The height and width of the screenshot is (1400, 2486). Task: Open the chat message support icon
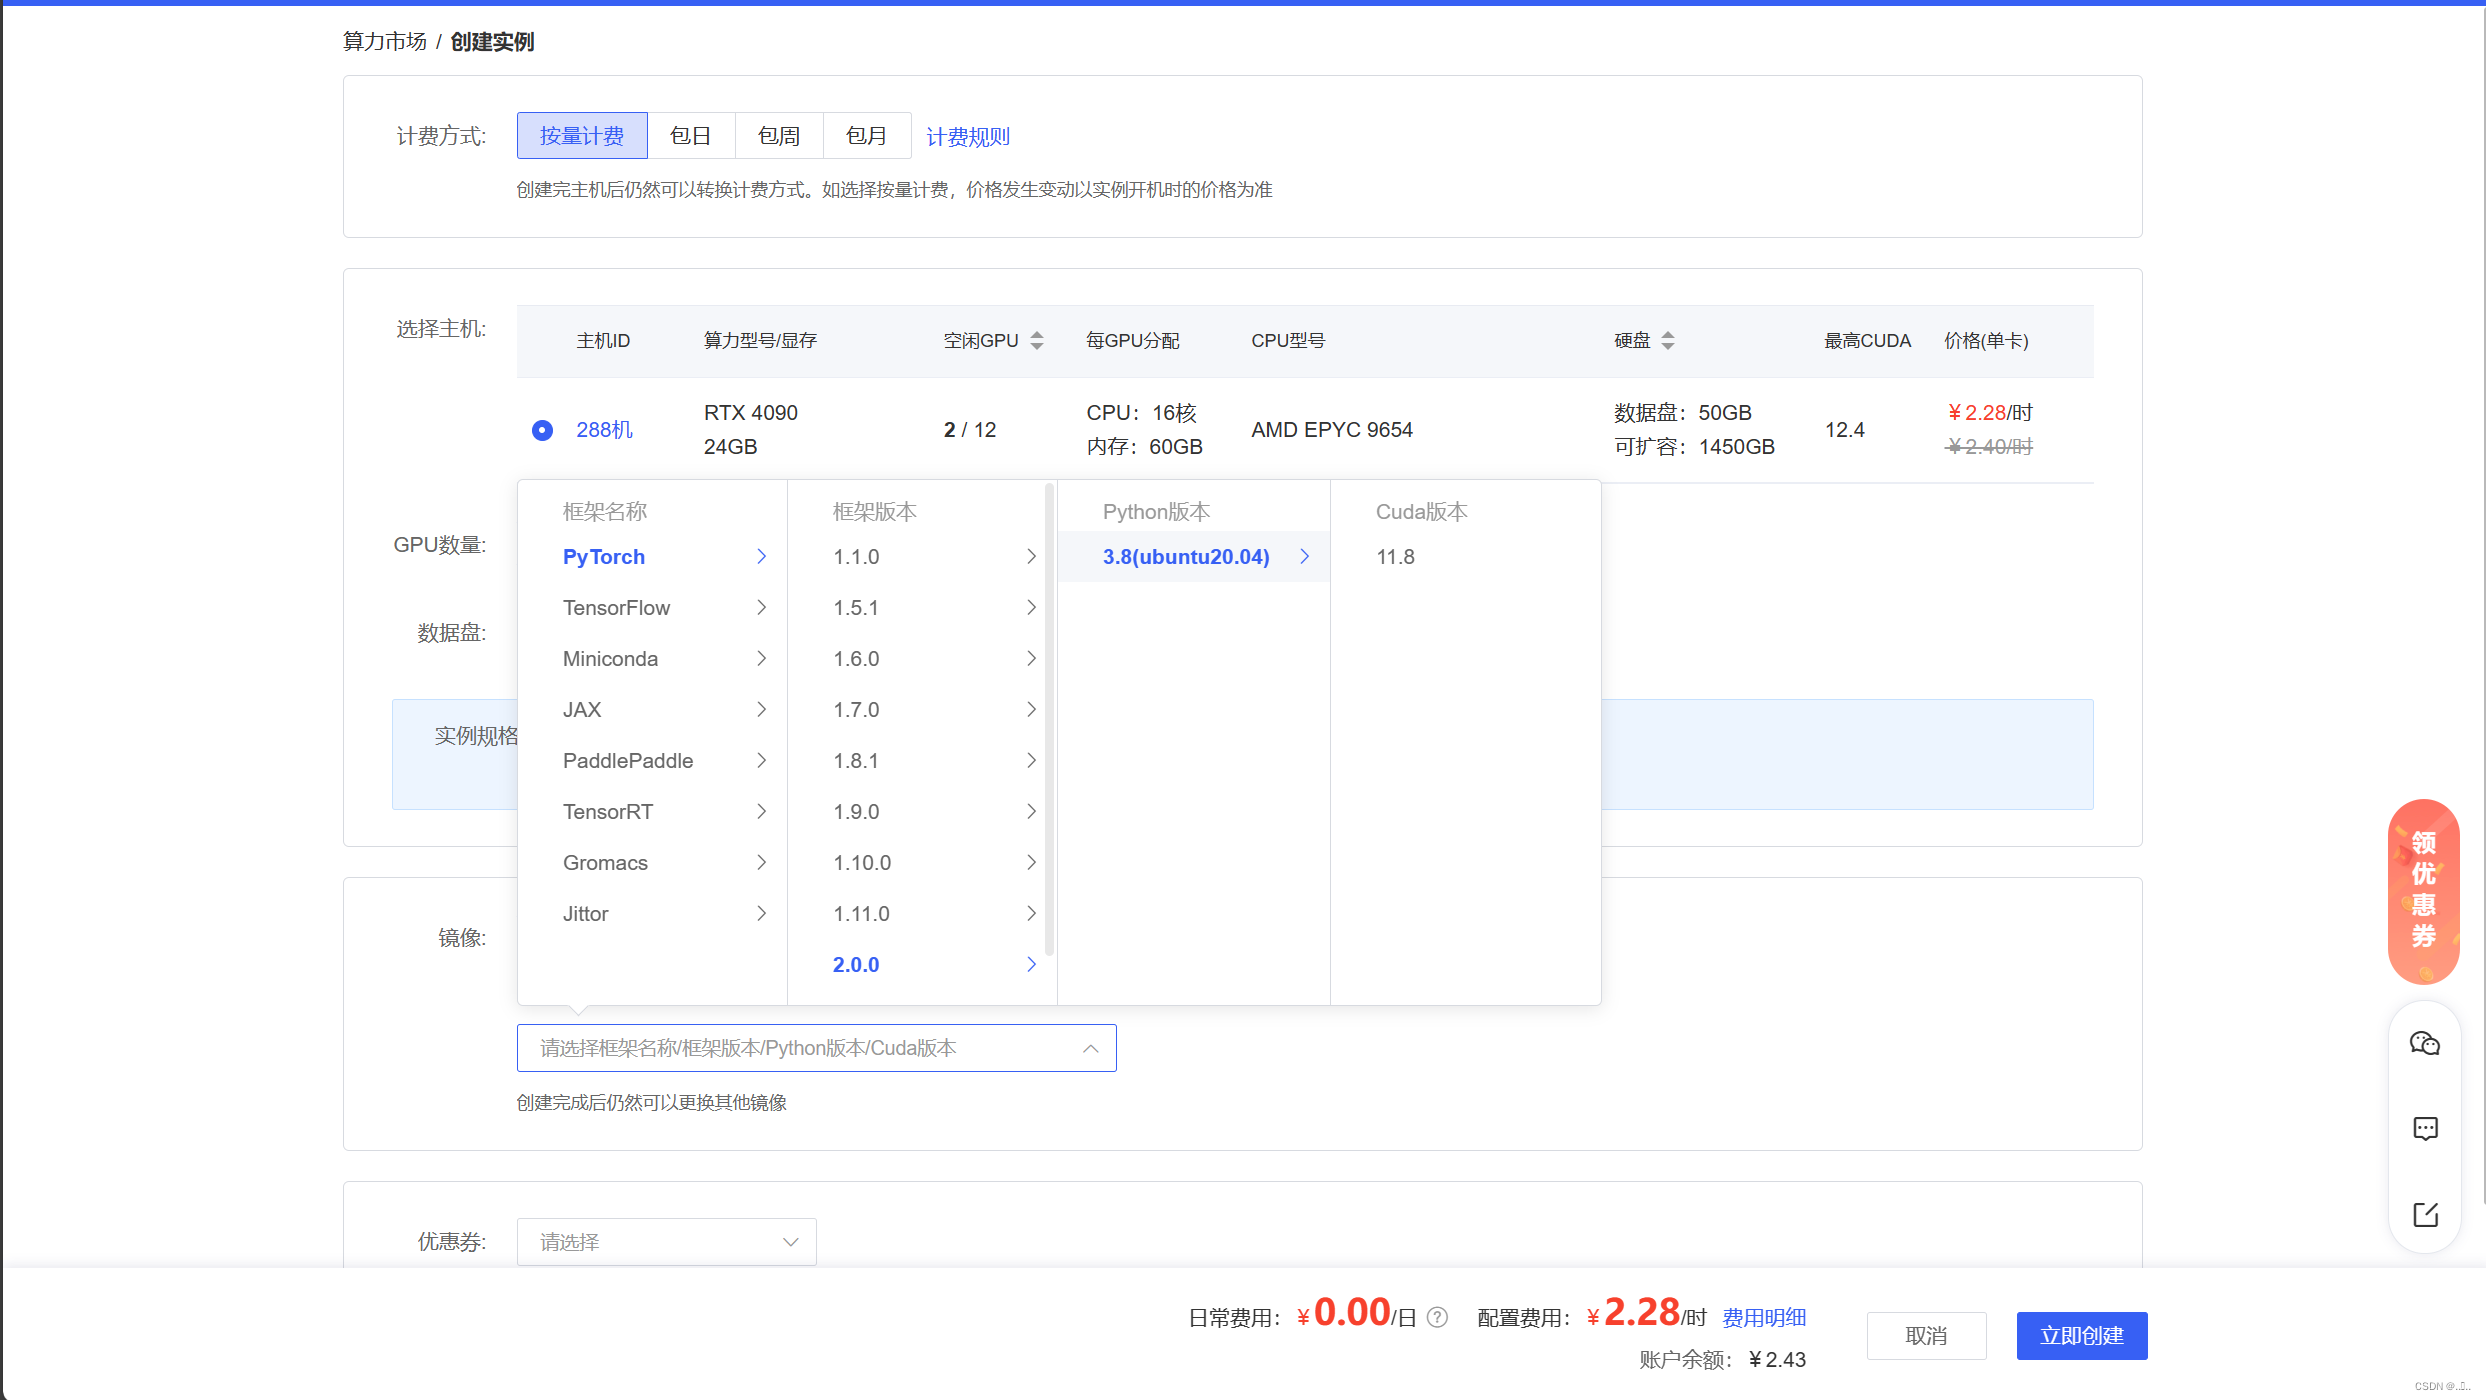coord(2425,1129)
